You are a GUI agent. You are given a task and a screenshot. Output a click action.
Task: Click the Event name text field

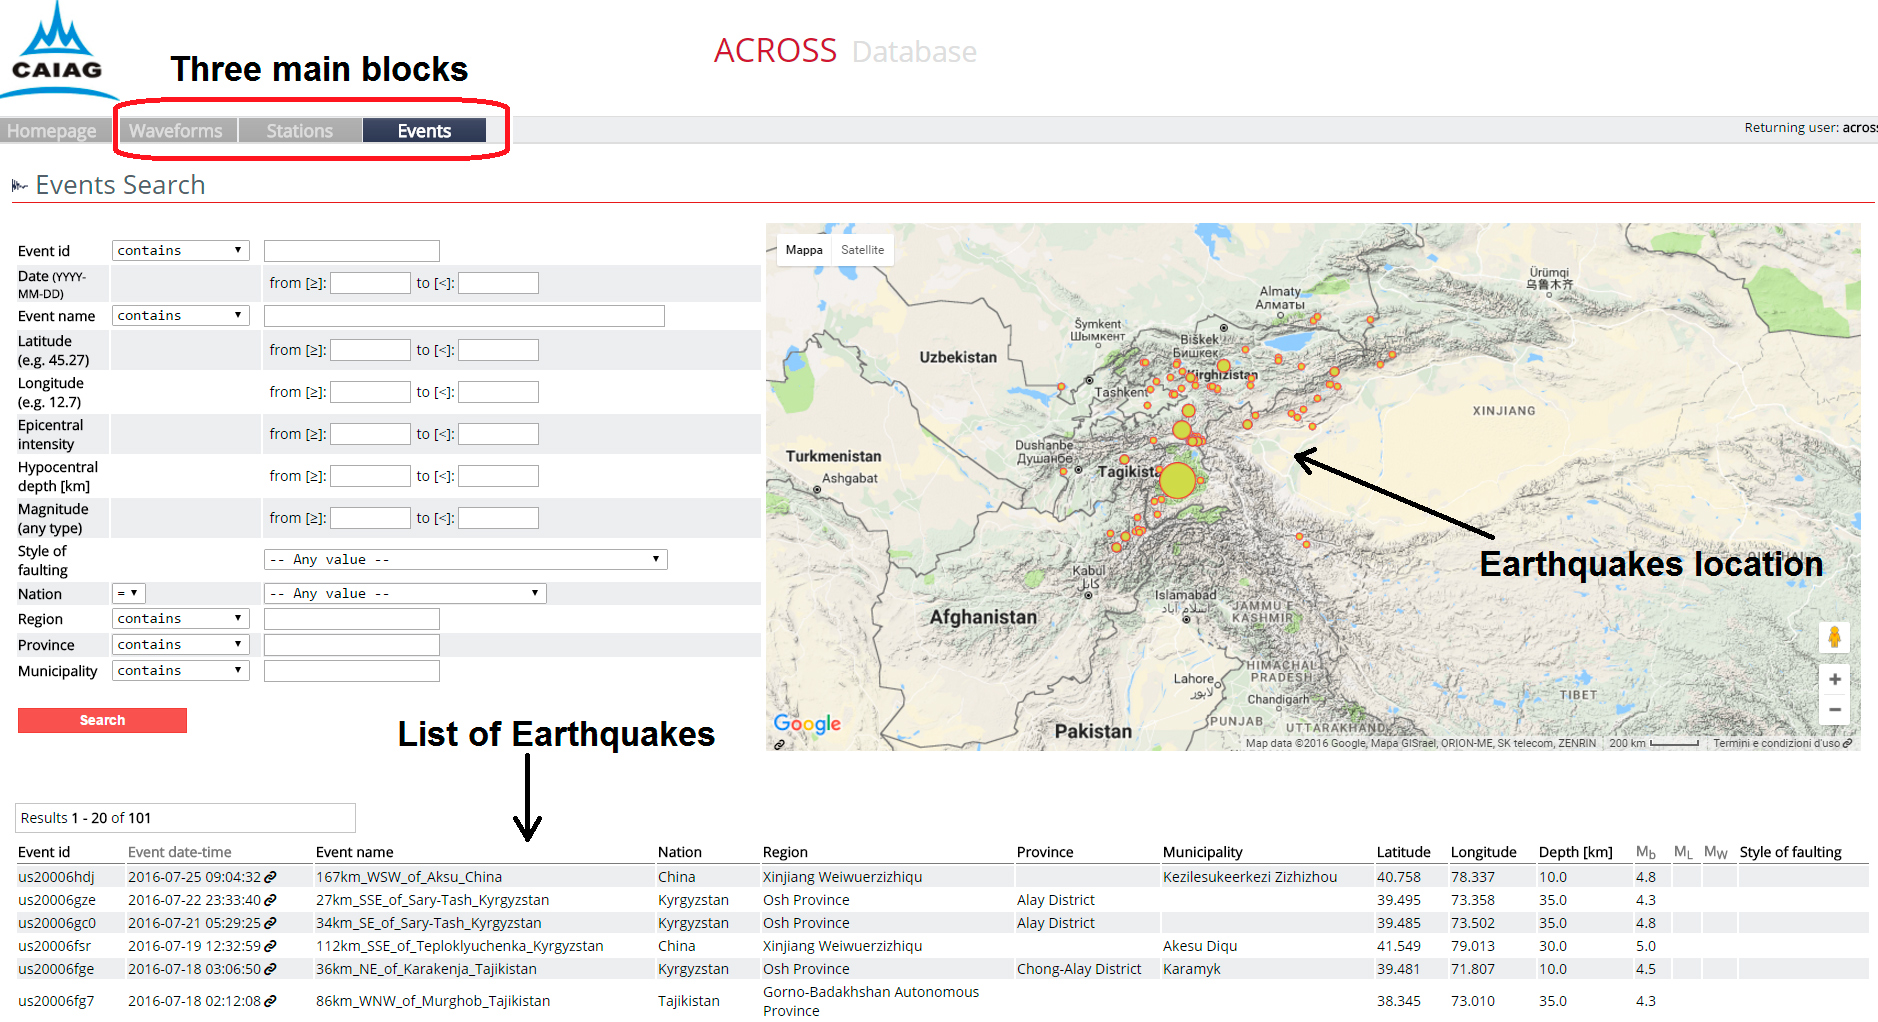464,316
